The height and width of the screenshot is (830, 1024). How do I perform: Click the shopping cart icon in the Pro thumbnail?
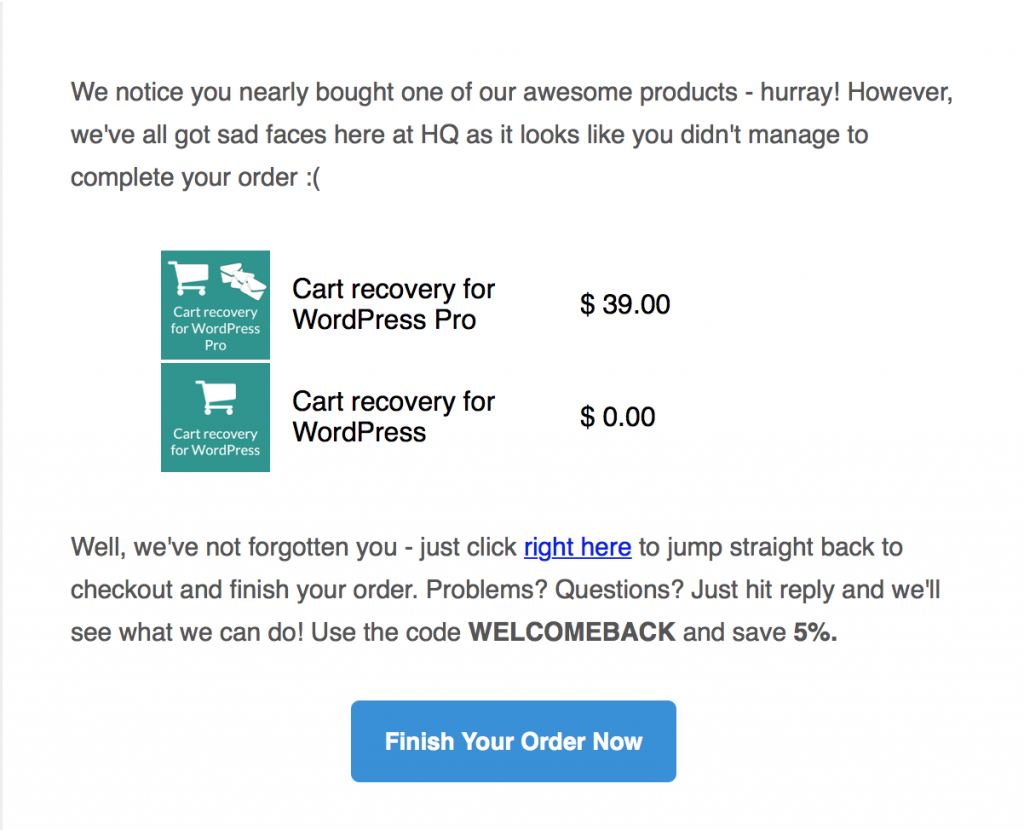pyautogui.click(x=187, y=277)
